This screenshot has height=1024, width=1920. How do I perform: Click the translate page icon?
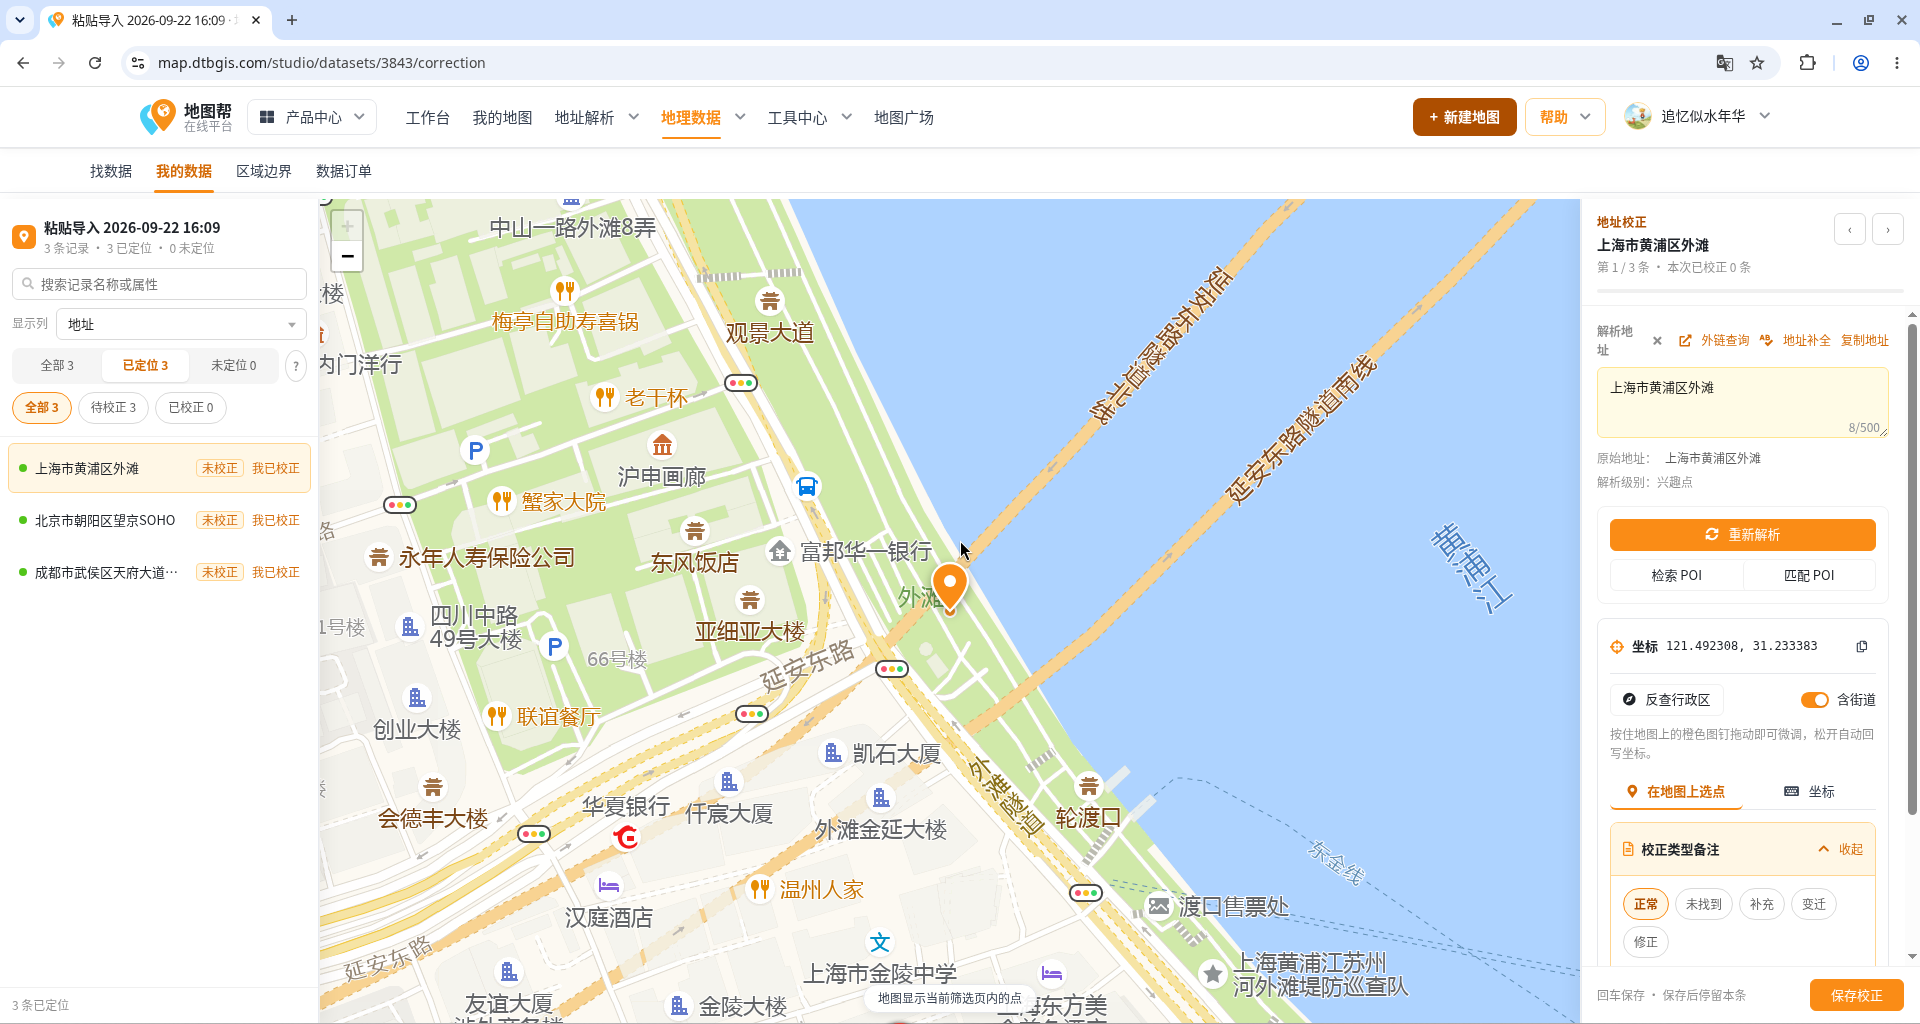pyautogui.click(x=1725, y=63)
